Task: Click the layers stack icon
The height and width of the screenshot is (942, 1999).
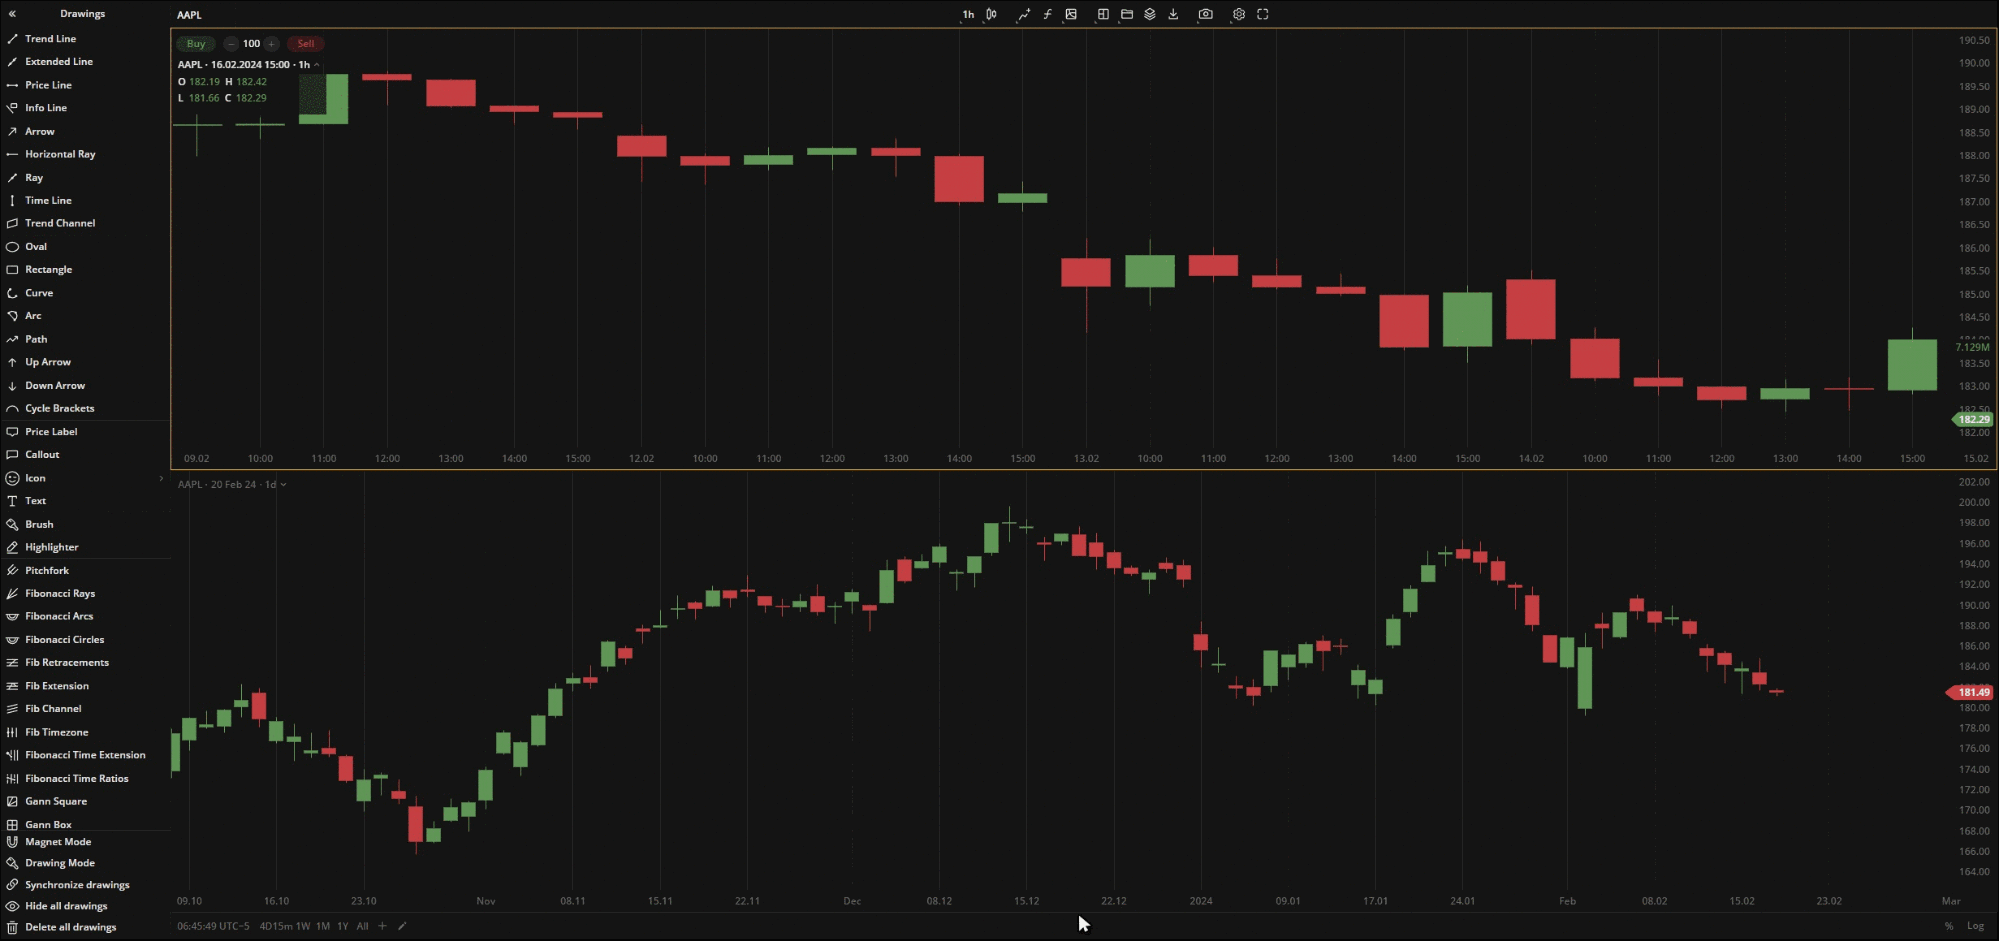Action: [1150, 15]
